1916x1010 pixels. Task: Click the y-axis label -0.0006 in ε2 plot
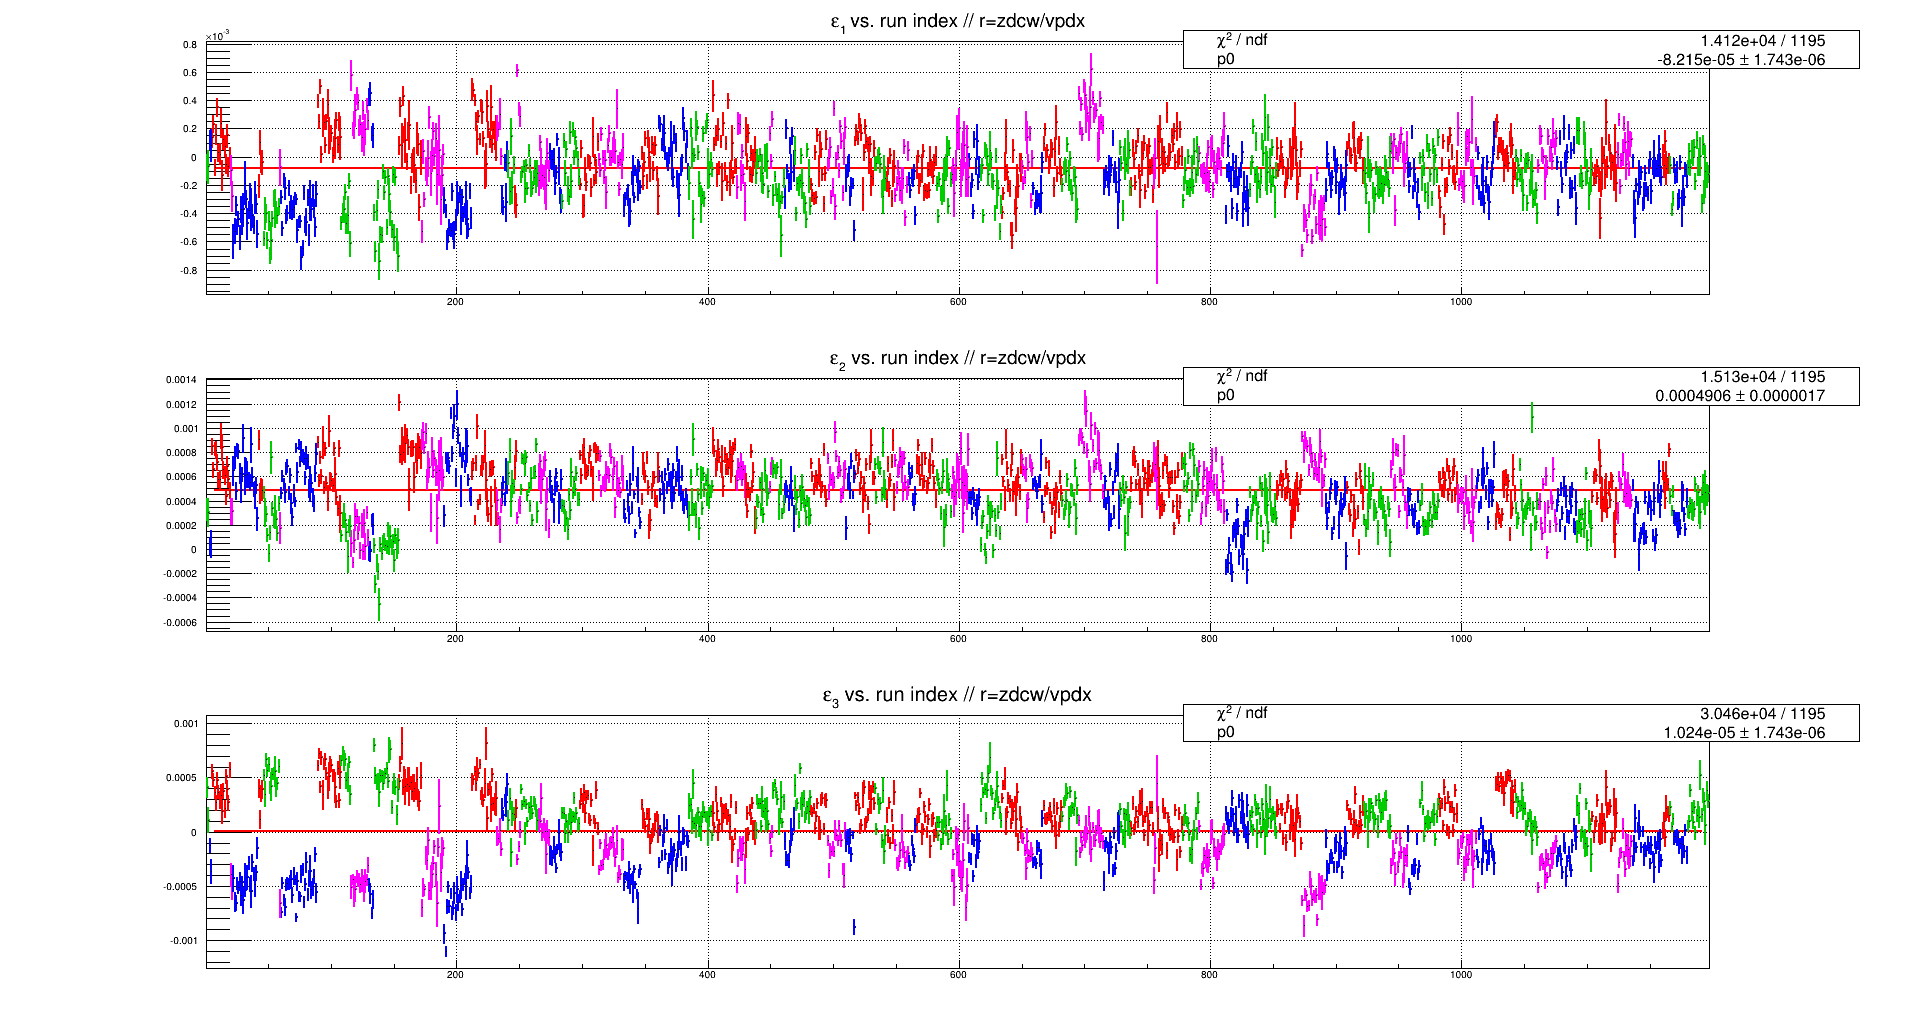(x=180, y=623)
